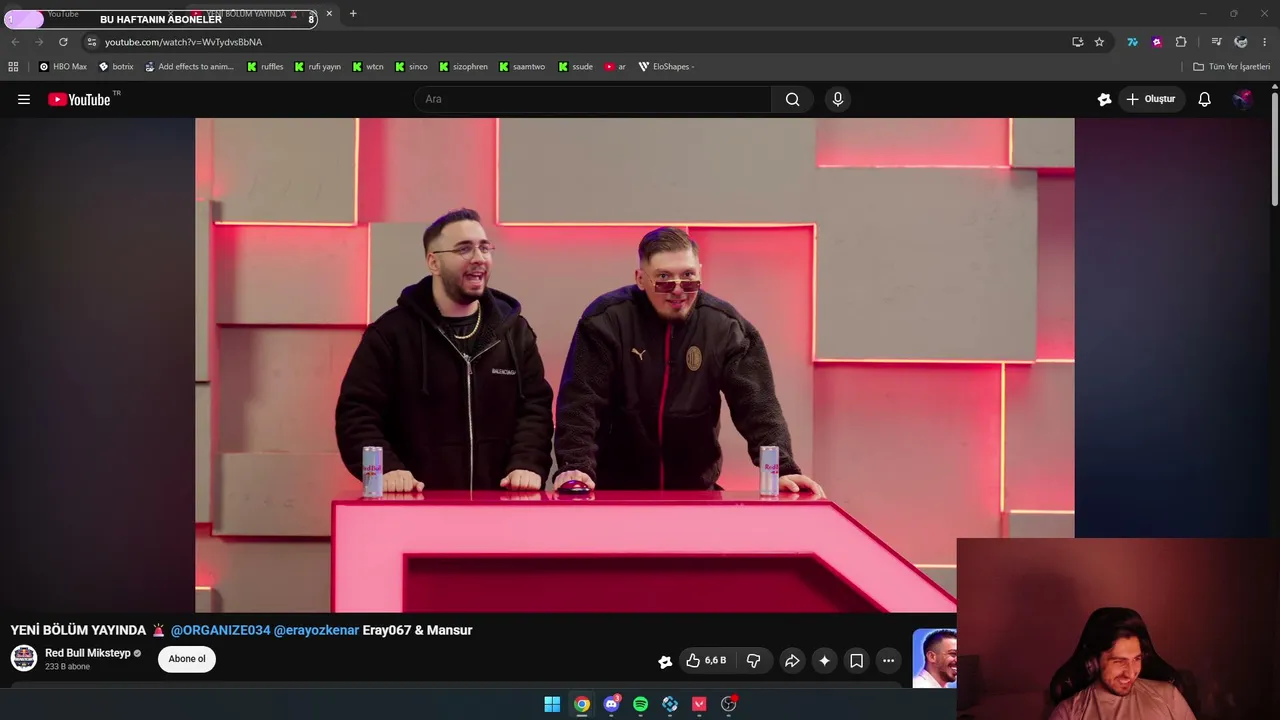Open the botrix bookmark
This screenshot has width=1280, height=720.
116,67
